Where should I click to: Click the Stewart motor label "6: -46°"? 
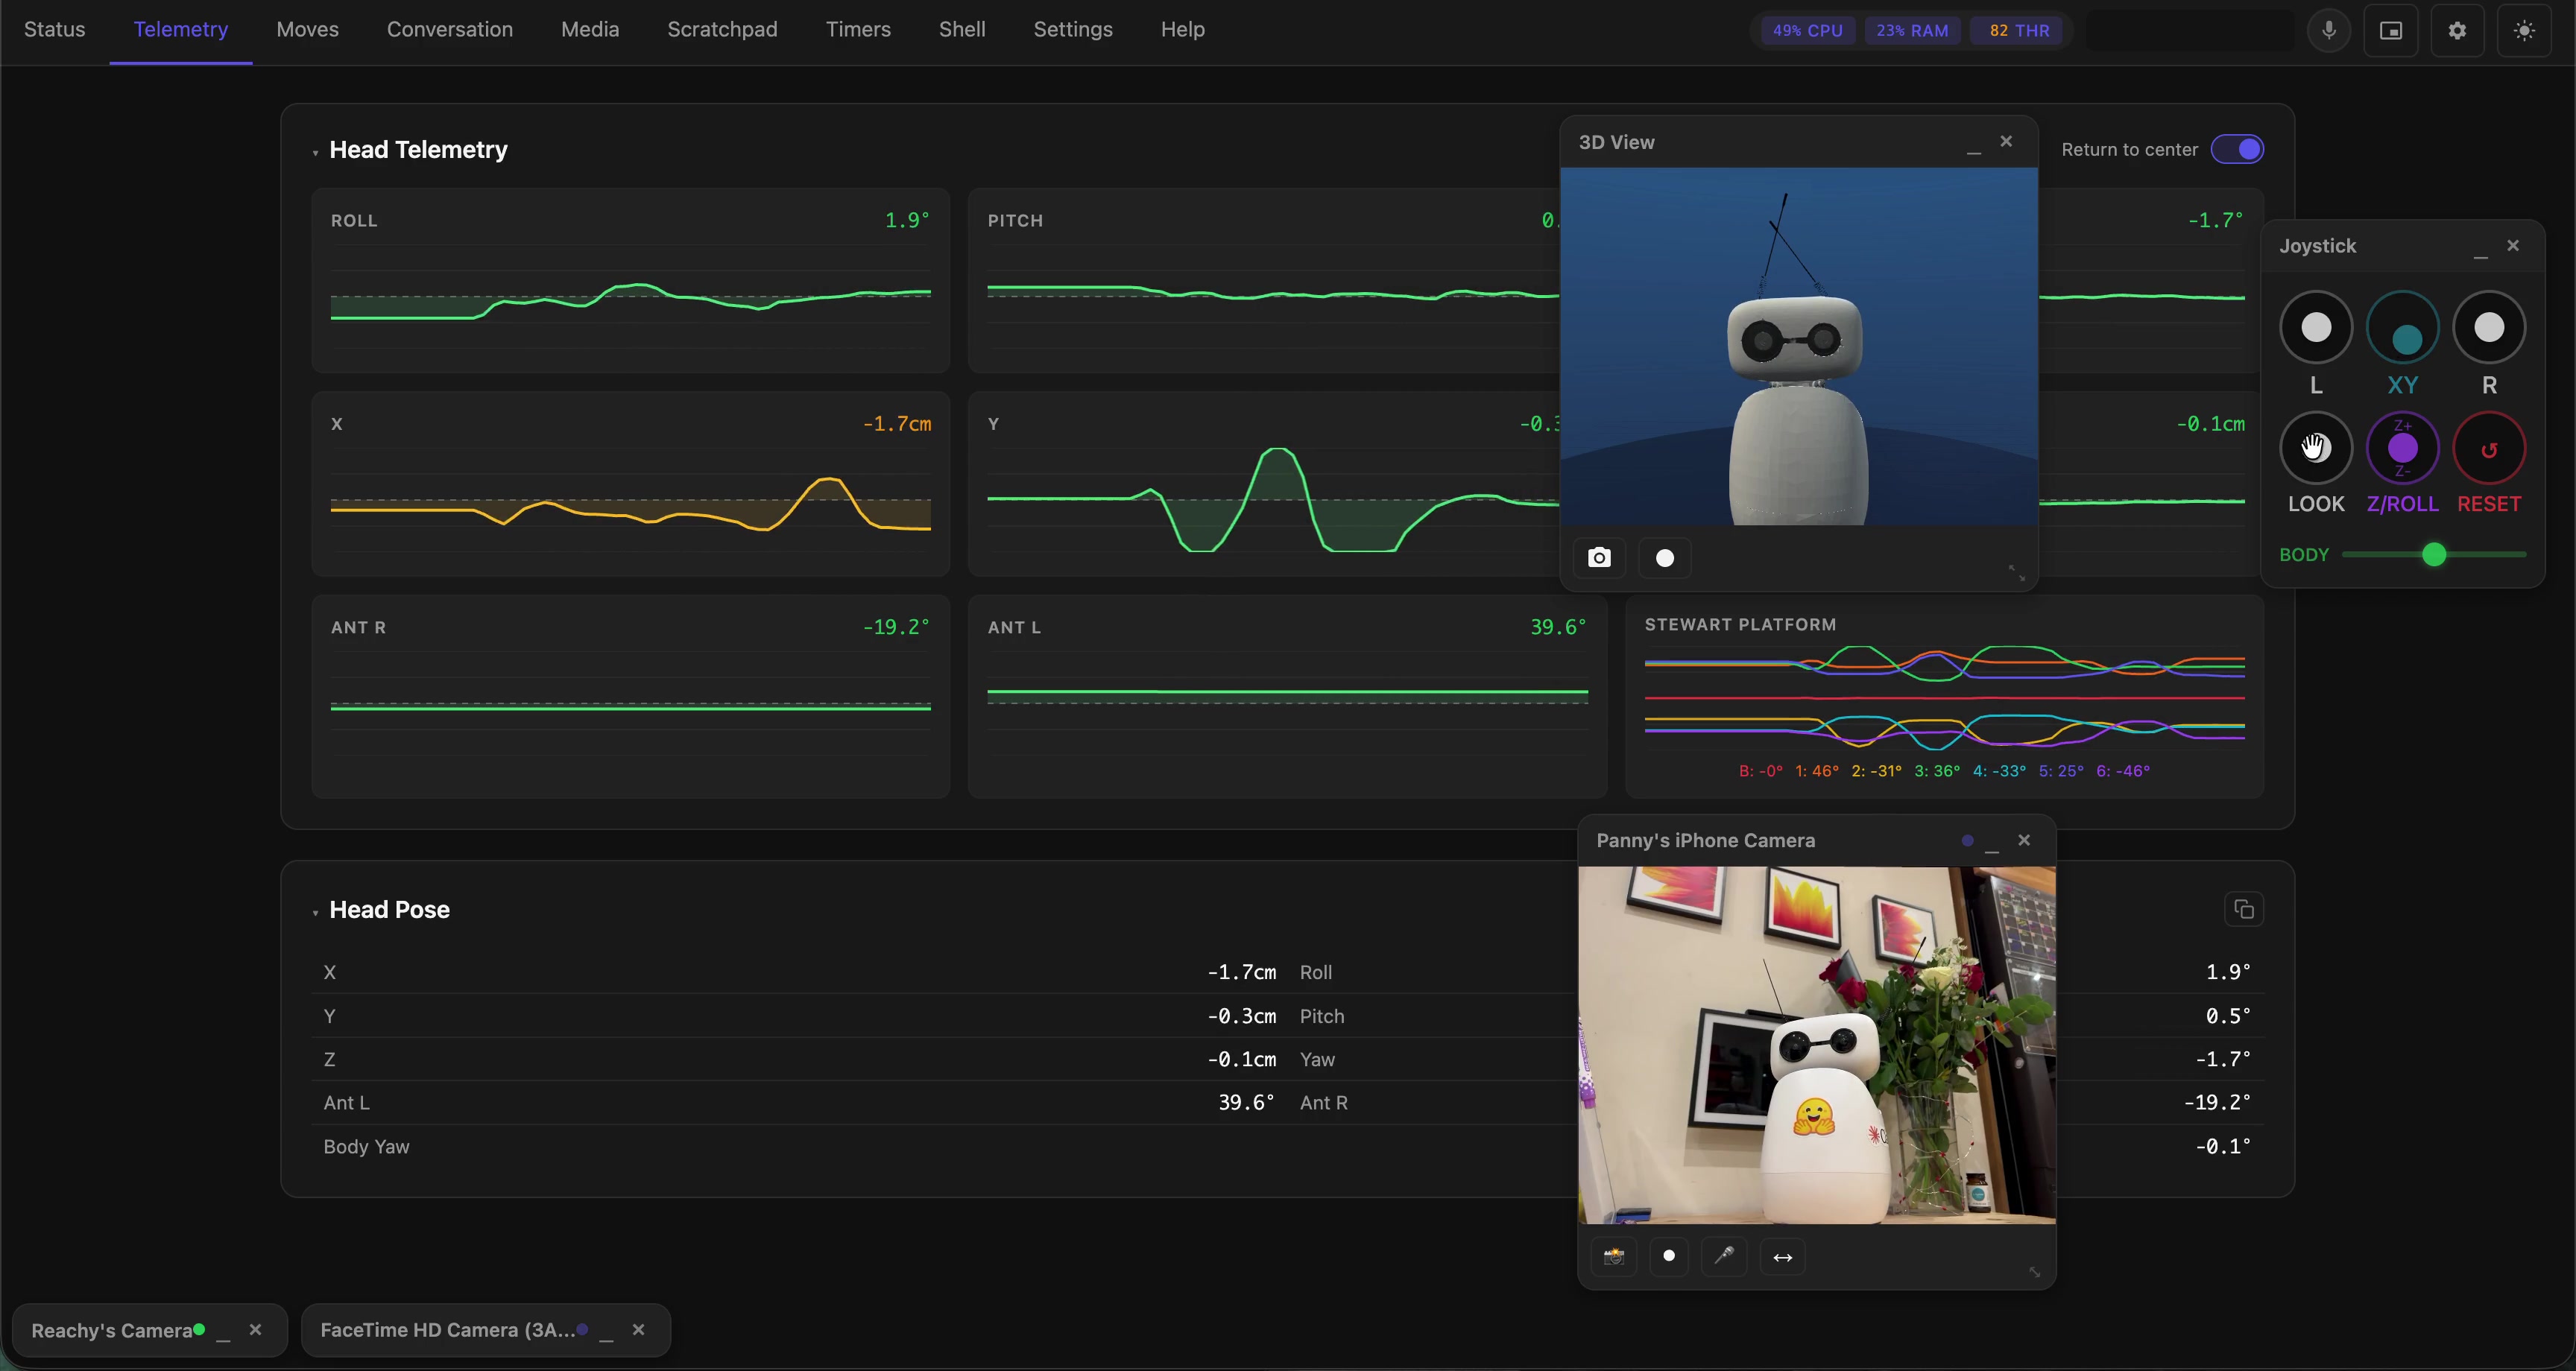(x=2123, y=771)
